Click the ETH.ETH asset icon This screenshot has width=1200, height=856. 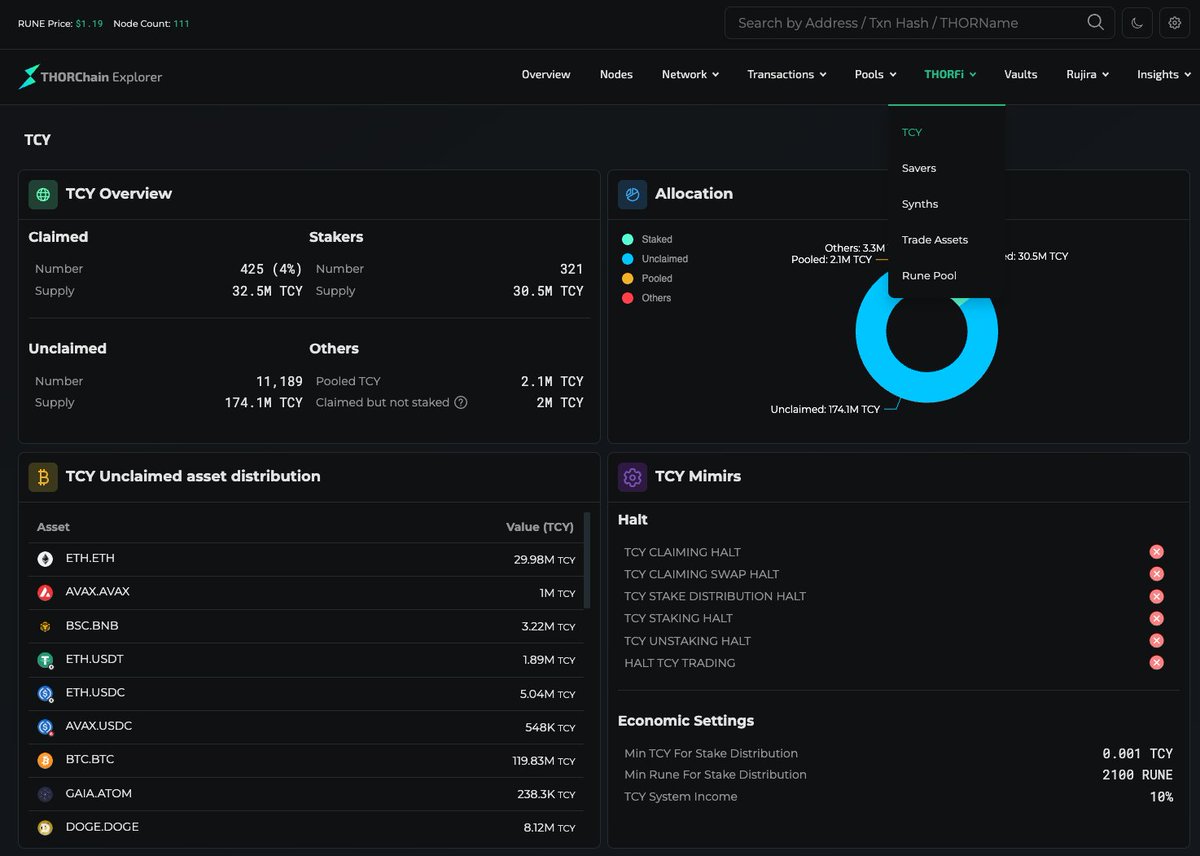(x=45, y=559)
